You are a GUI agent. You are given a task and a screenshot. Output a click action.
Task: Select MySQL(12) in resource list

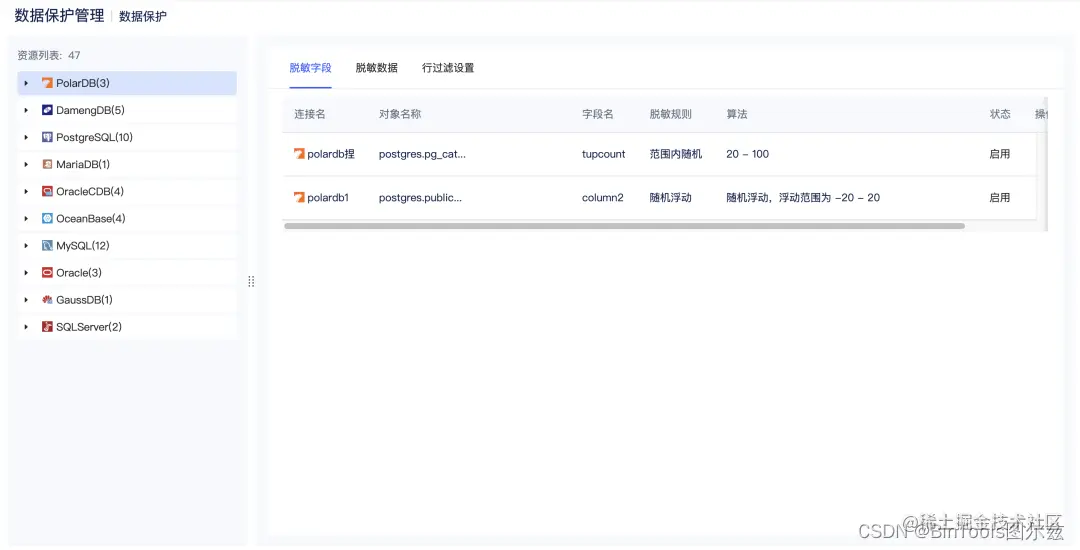tap(127, 246)
